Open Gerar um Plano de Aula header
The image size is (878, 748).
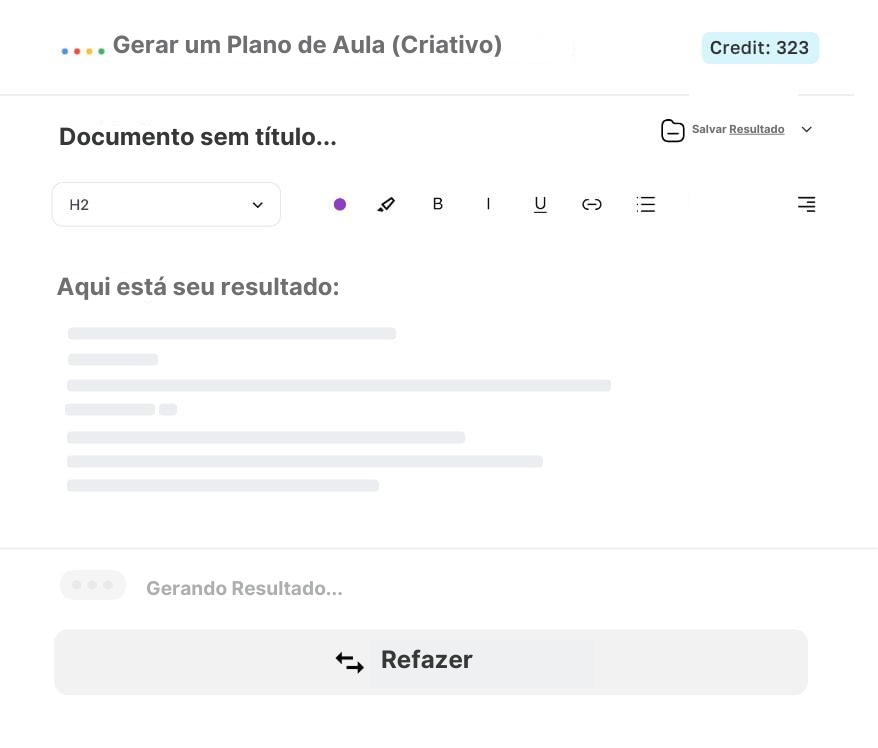(x=307, y=44)
